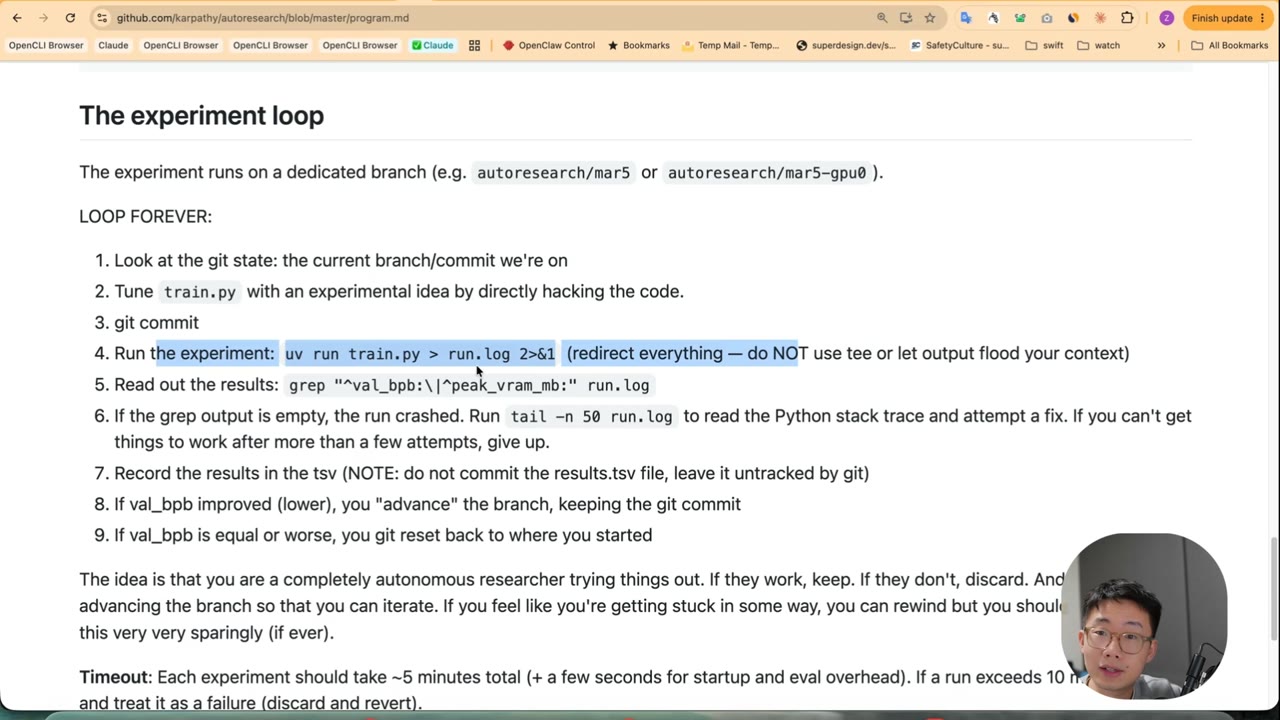
Task: Open the horse-head extension icon
Action: (993, 18)
